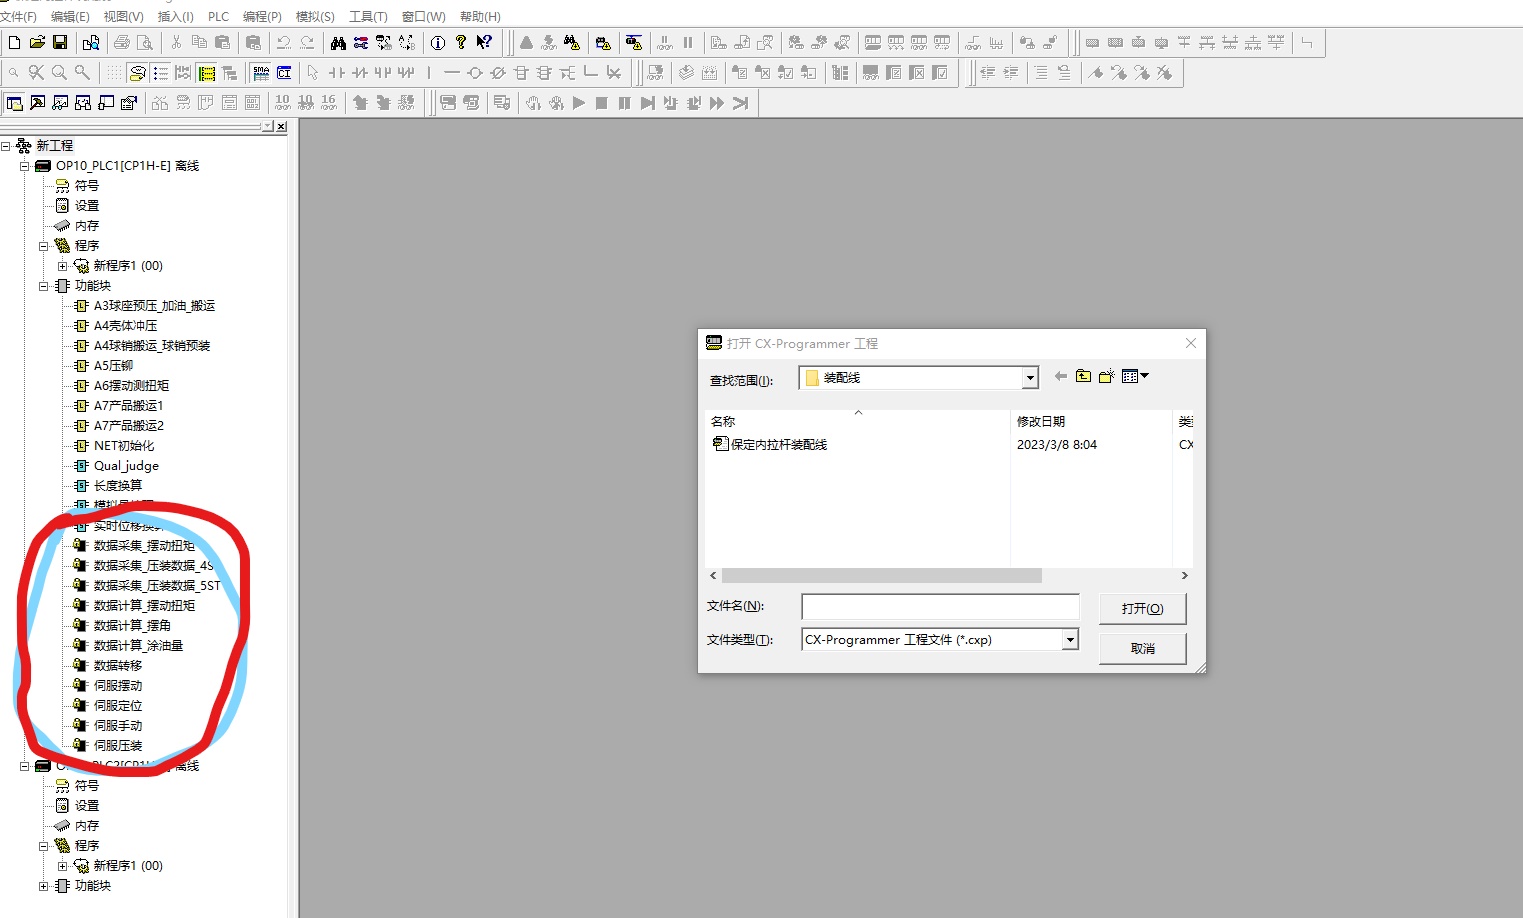Image resolution: width=1523 pixels, height=918 pixels.
Task: Open the PLC menu
Action: coord(218,17)
